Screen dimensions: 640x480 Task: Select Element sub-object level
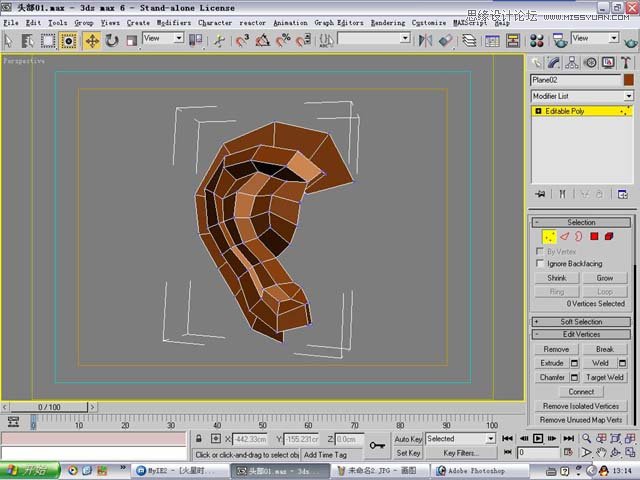[609, 236]
